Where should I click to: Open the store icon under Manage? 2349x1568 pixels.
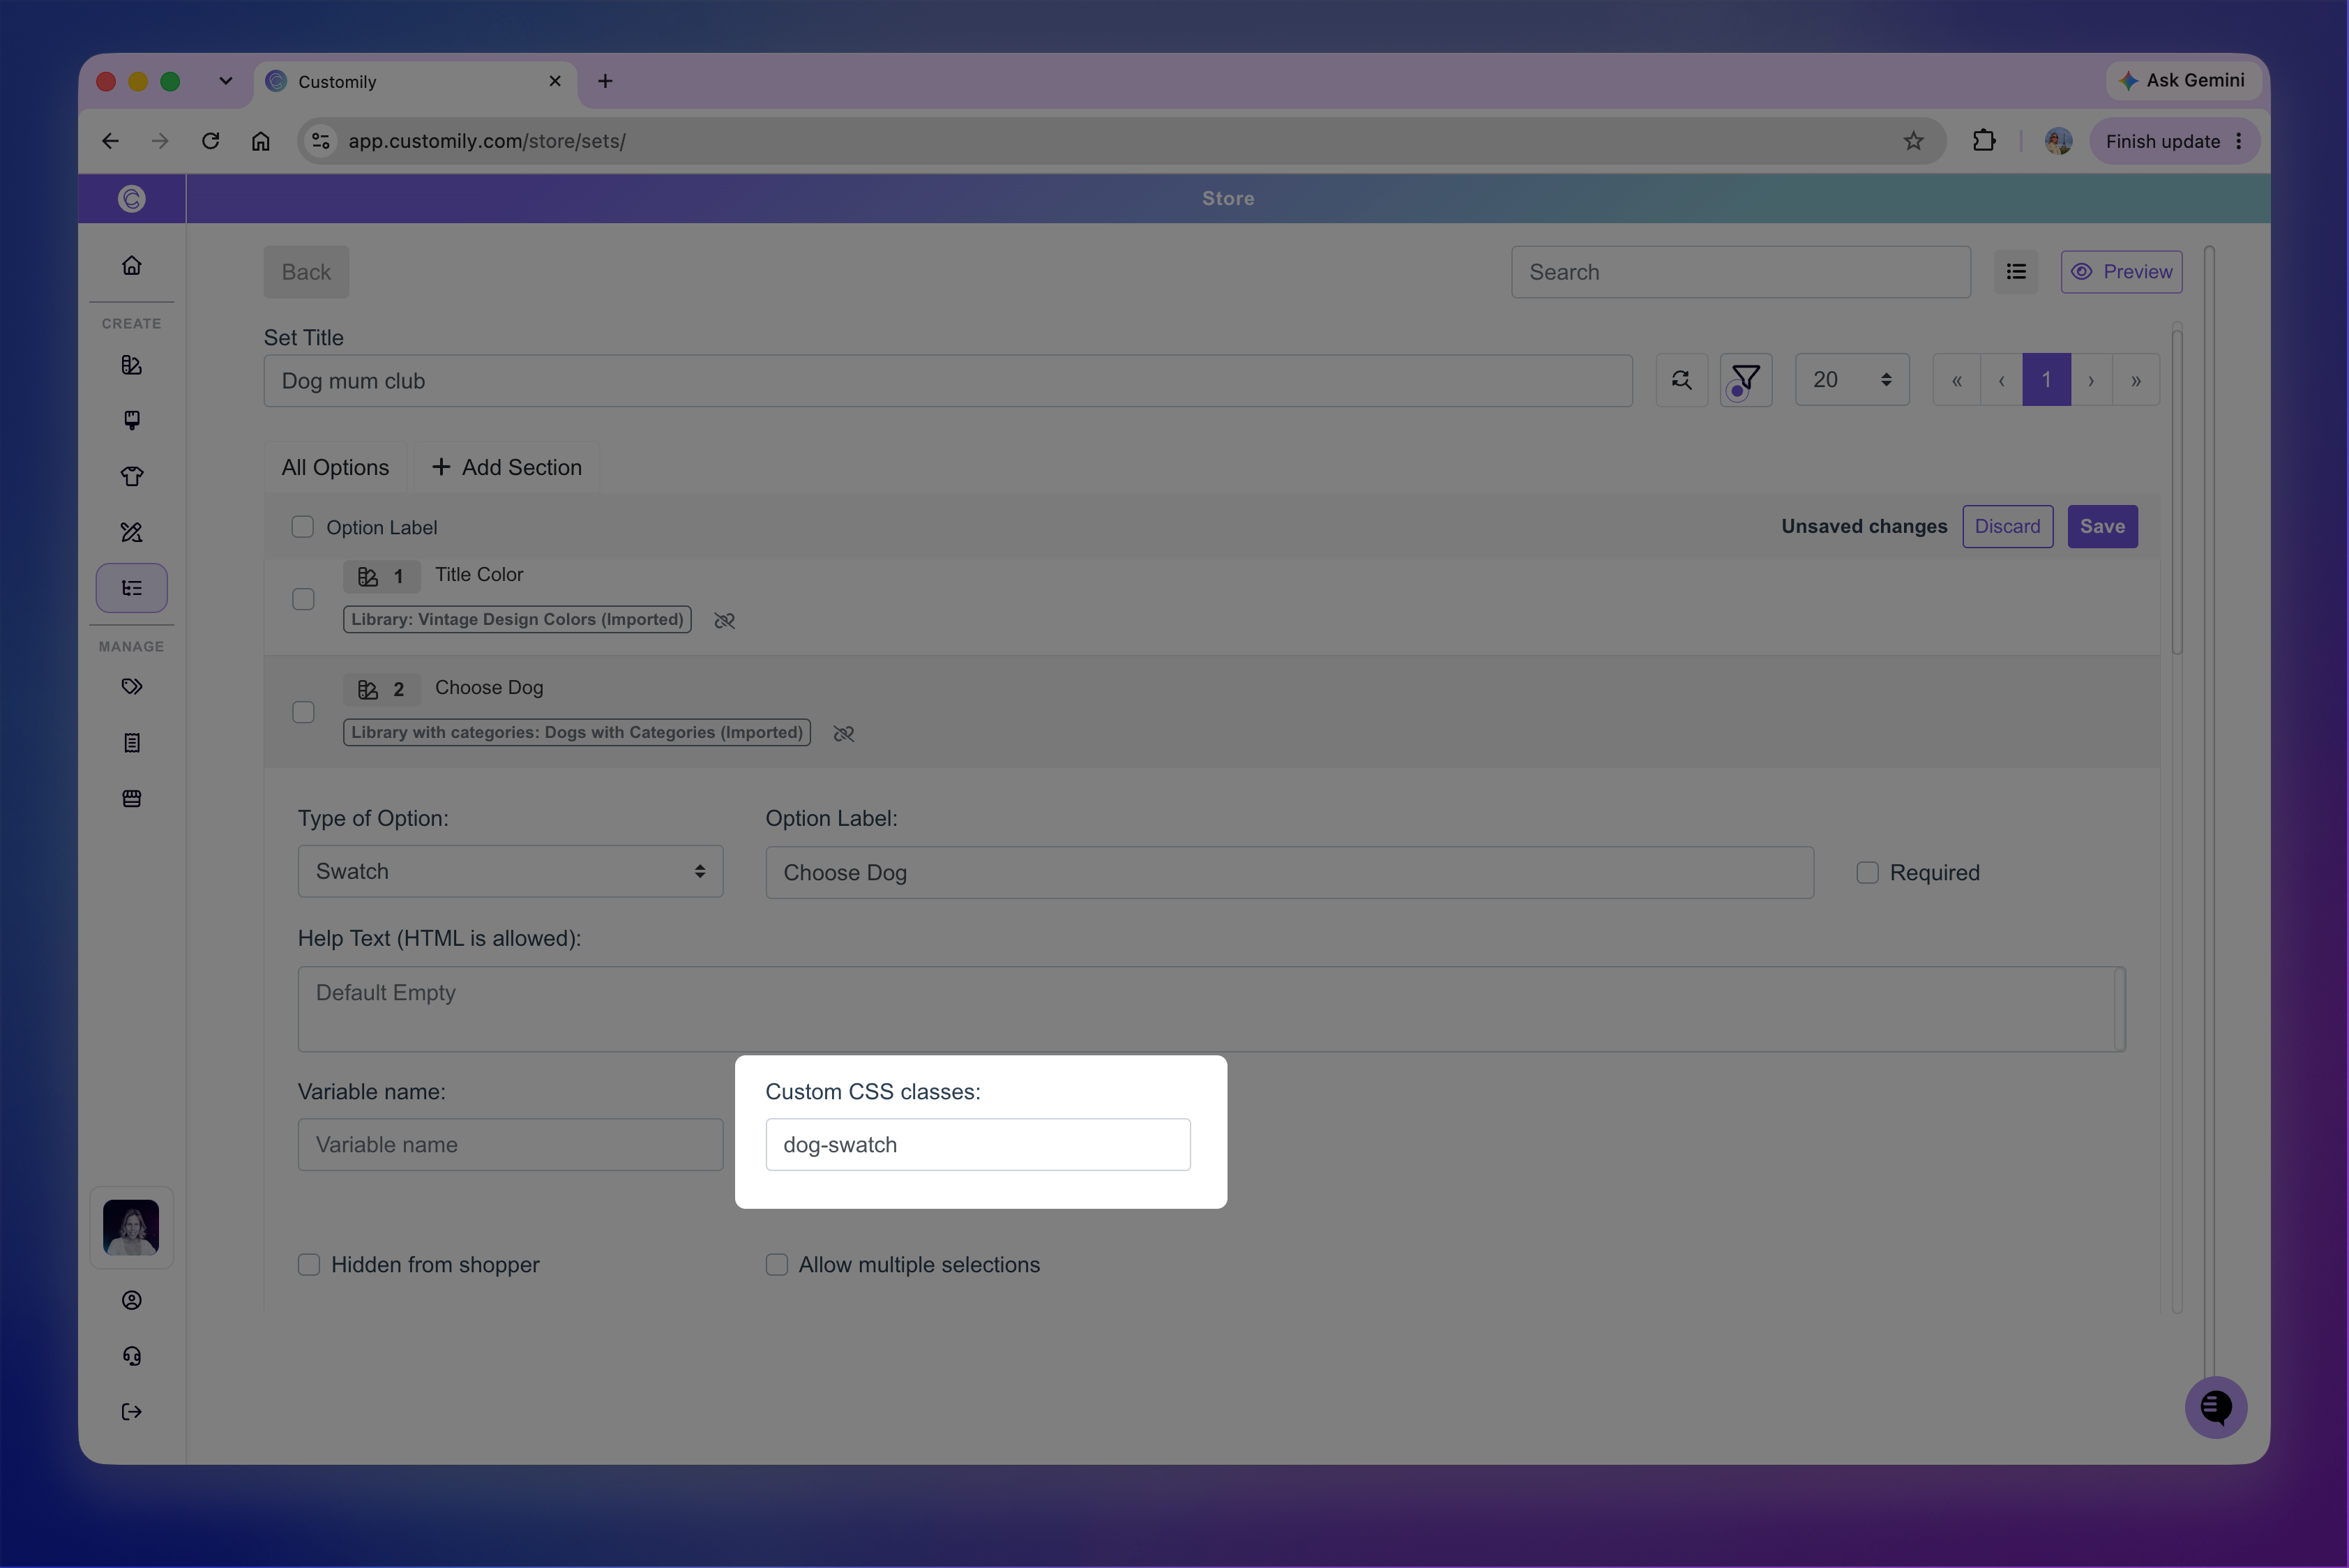pyautogui.click(x=131, y=798)
